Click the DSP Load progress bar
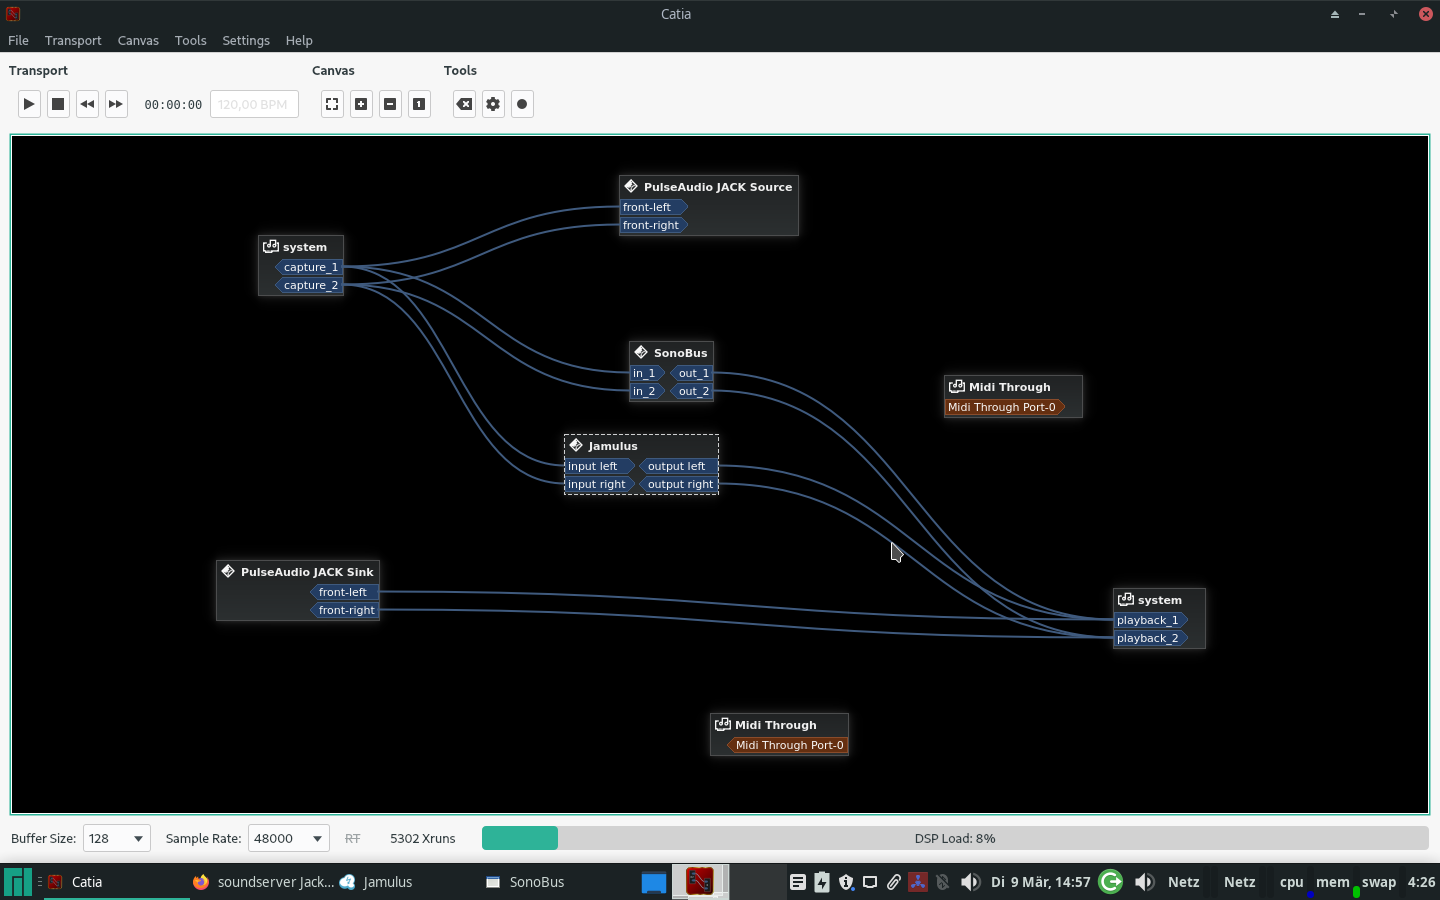Image resolution: width=1440 pixels, height=900 pixels. coord(954,838)
